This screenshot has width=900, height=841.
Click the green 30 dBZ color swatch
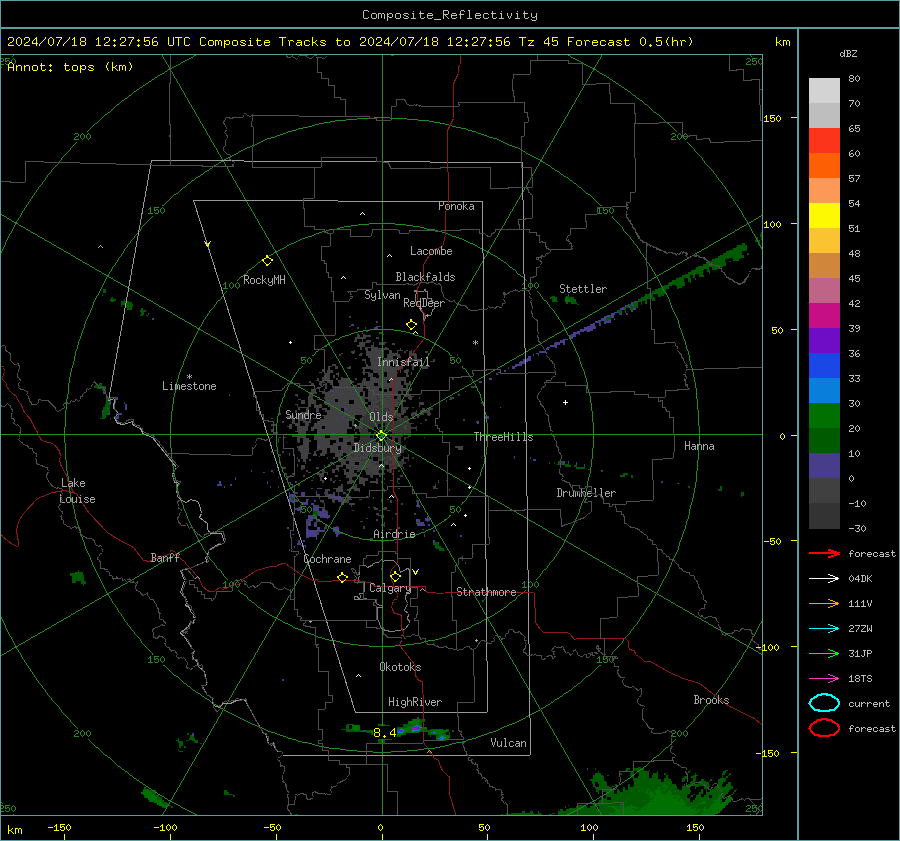[824, 416]
